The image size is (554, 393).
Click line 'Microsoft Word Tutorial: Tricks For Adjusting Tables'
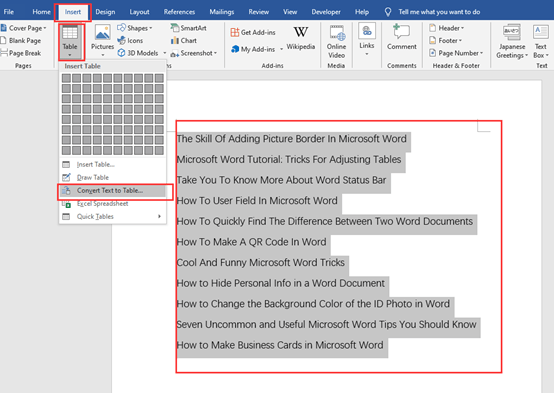click(x=289, y=159)
